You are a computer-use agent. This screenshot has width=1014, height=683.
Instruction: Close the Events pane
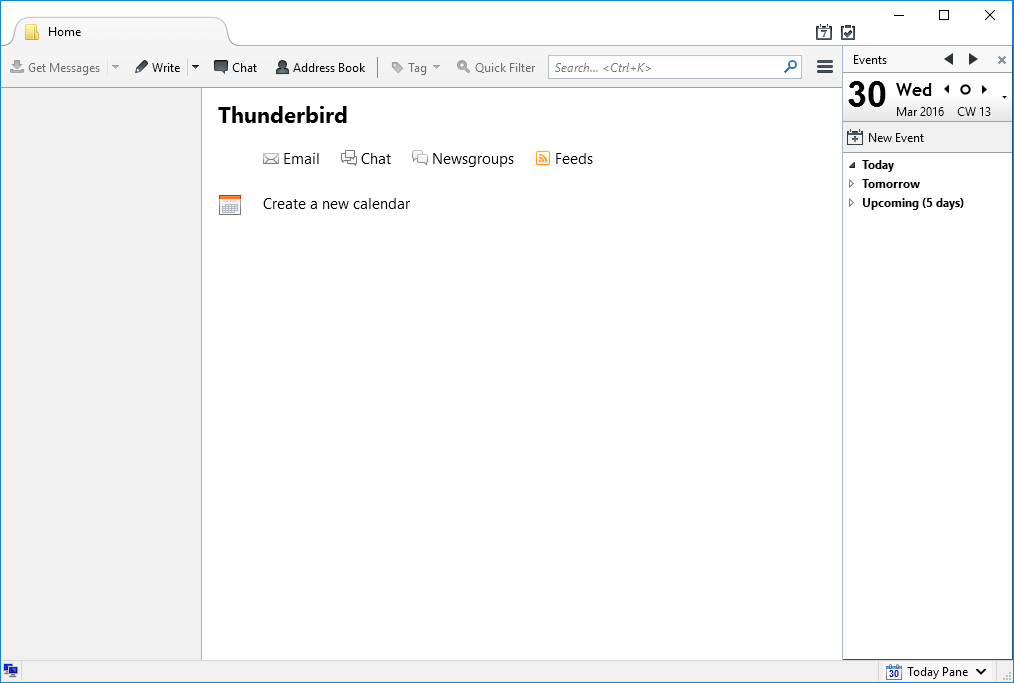click(x=1002, y=60)
